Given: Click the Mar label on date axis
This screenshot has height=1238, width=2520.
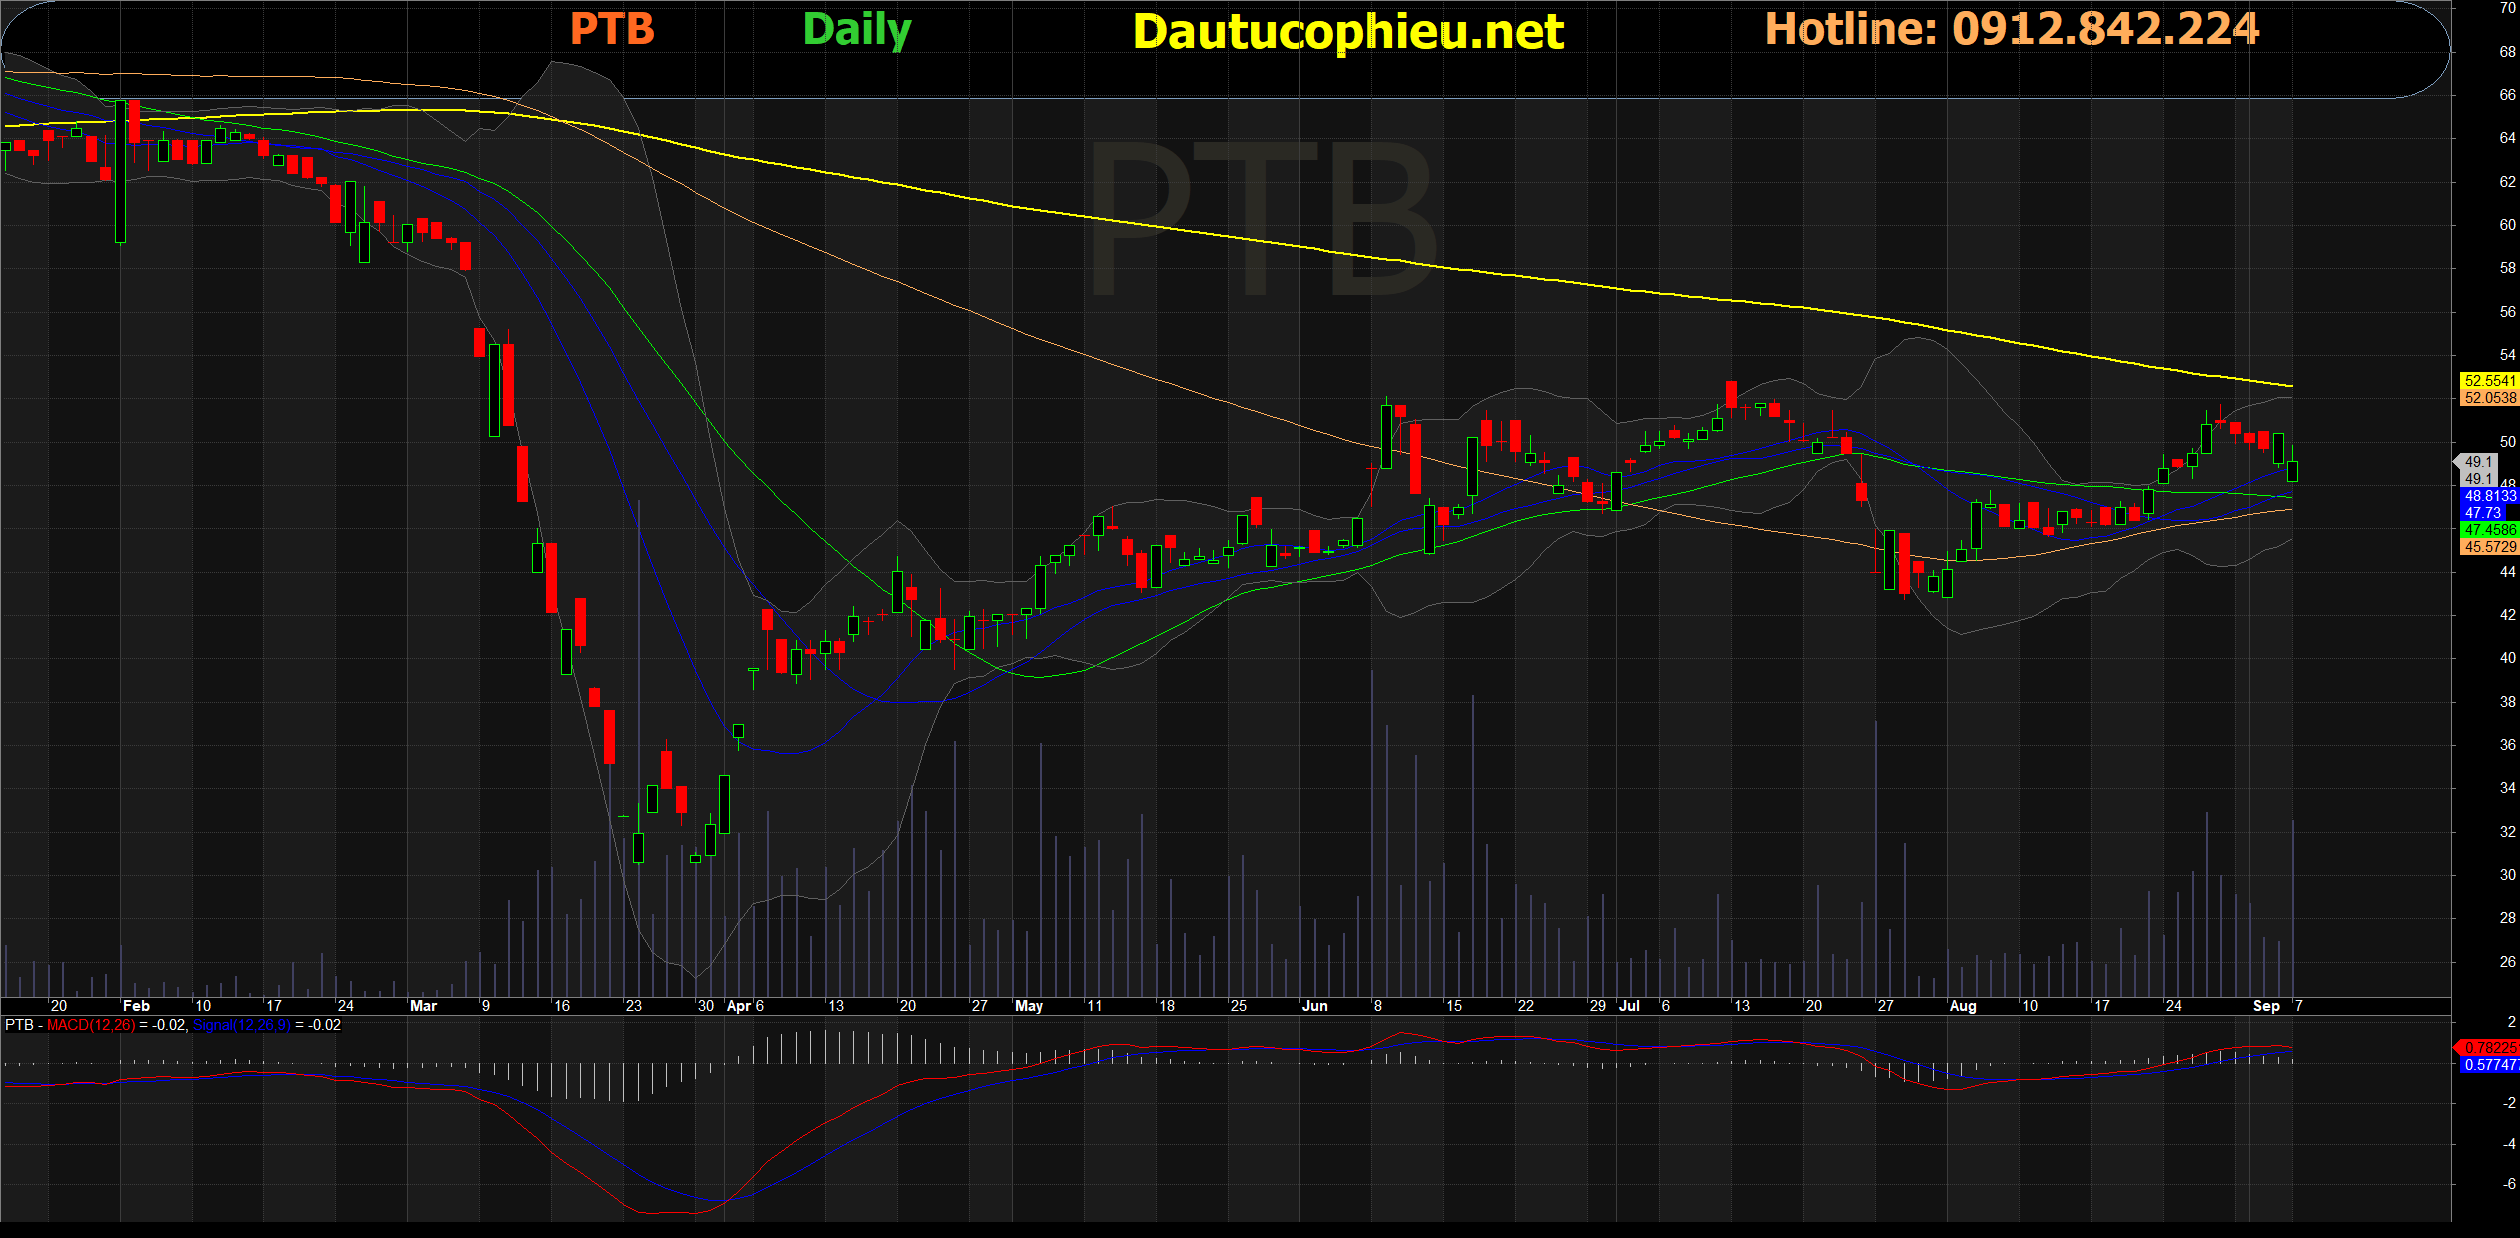Looking at the screenshot, I should coord(423,1006).
